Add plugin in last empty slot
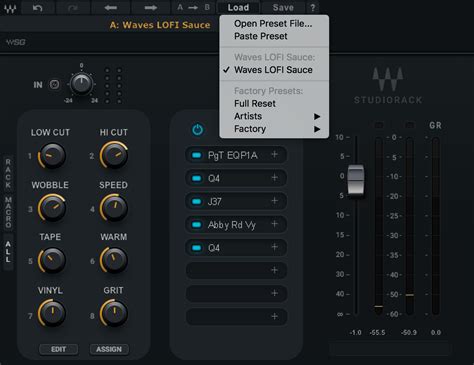 point(275,316)
